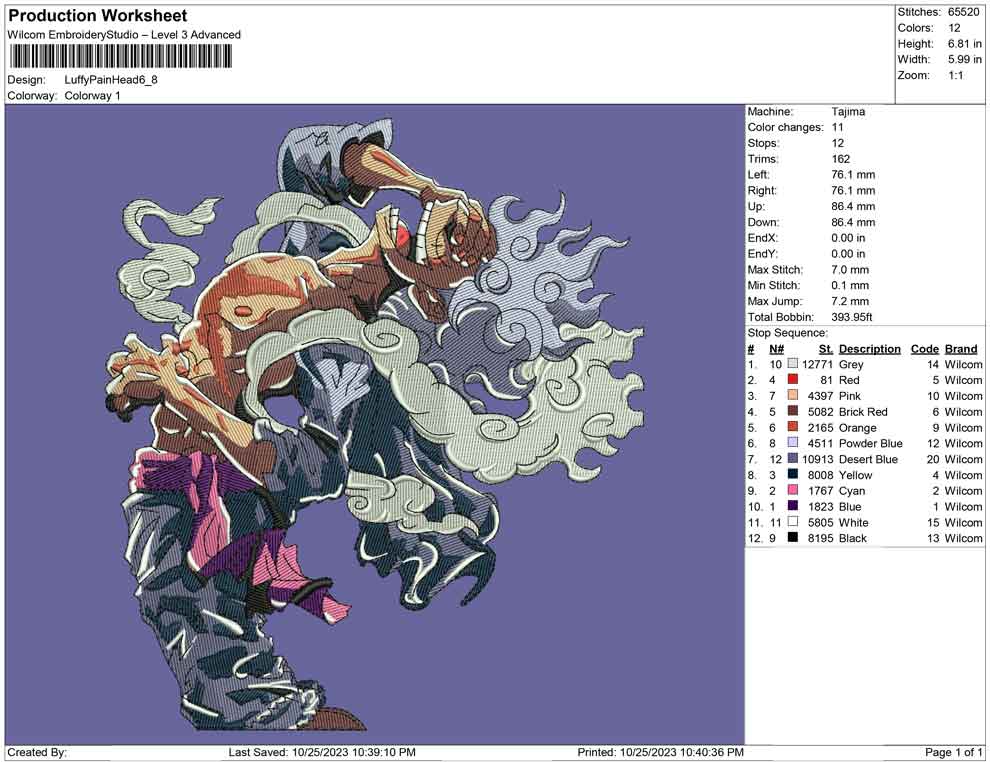The height and width of the screenshot is (762, 990).
Task: Click the stitch count '12771' for Grey
Action: [x=818, y=364]
